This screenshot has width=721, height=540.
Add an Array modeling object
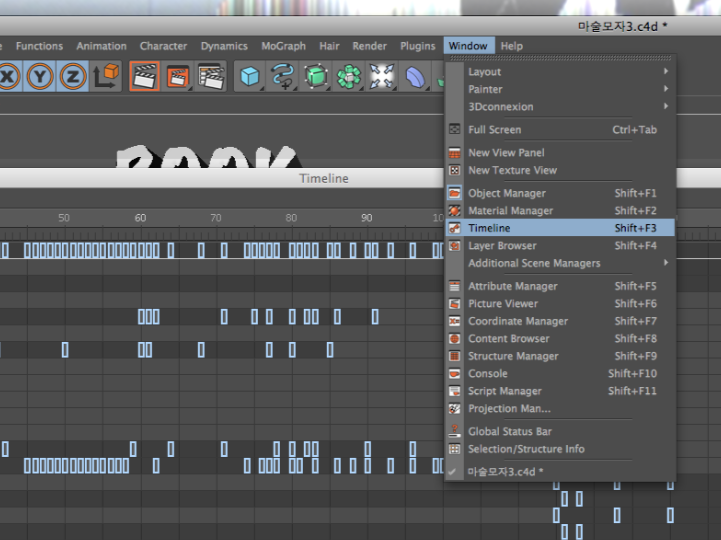pyautogui.click(x=349, y=76)
